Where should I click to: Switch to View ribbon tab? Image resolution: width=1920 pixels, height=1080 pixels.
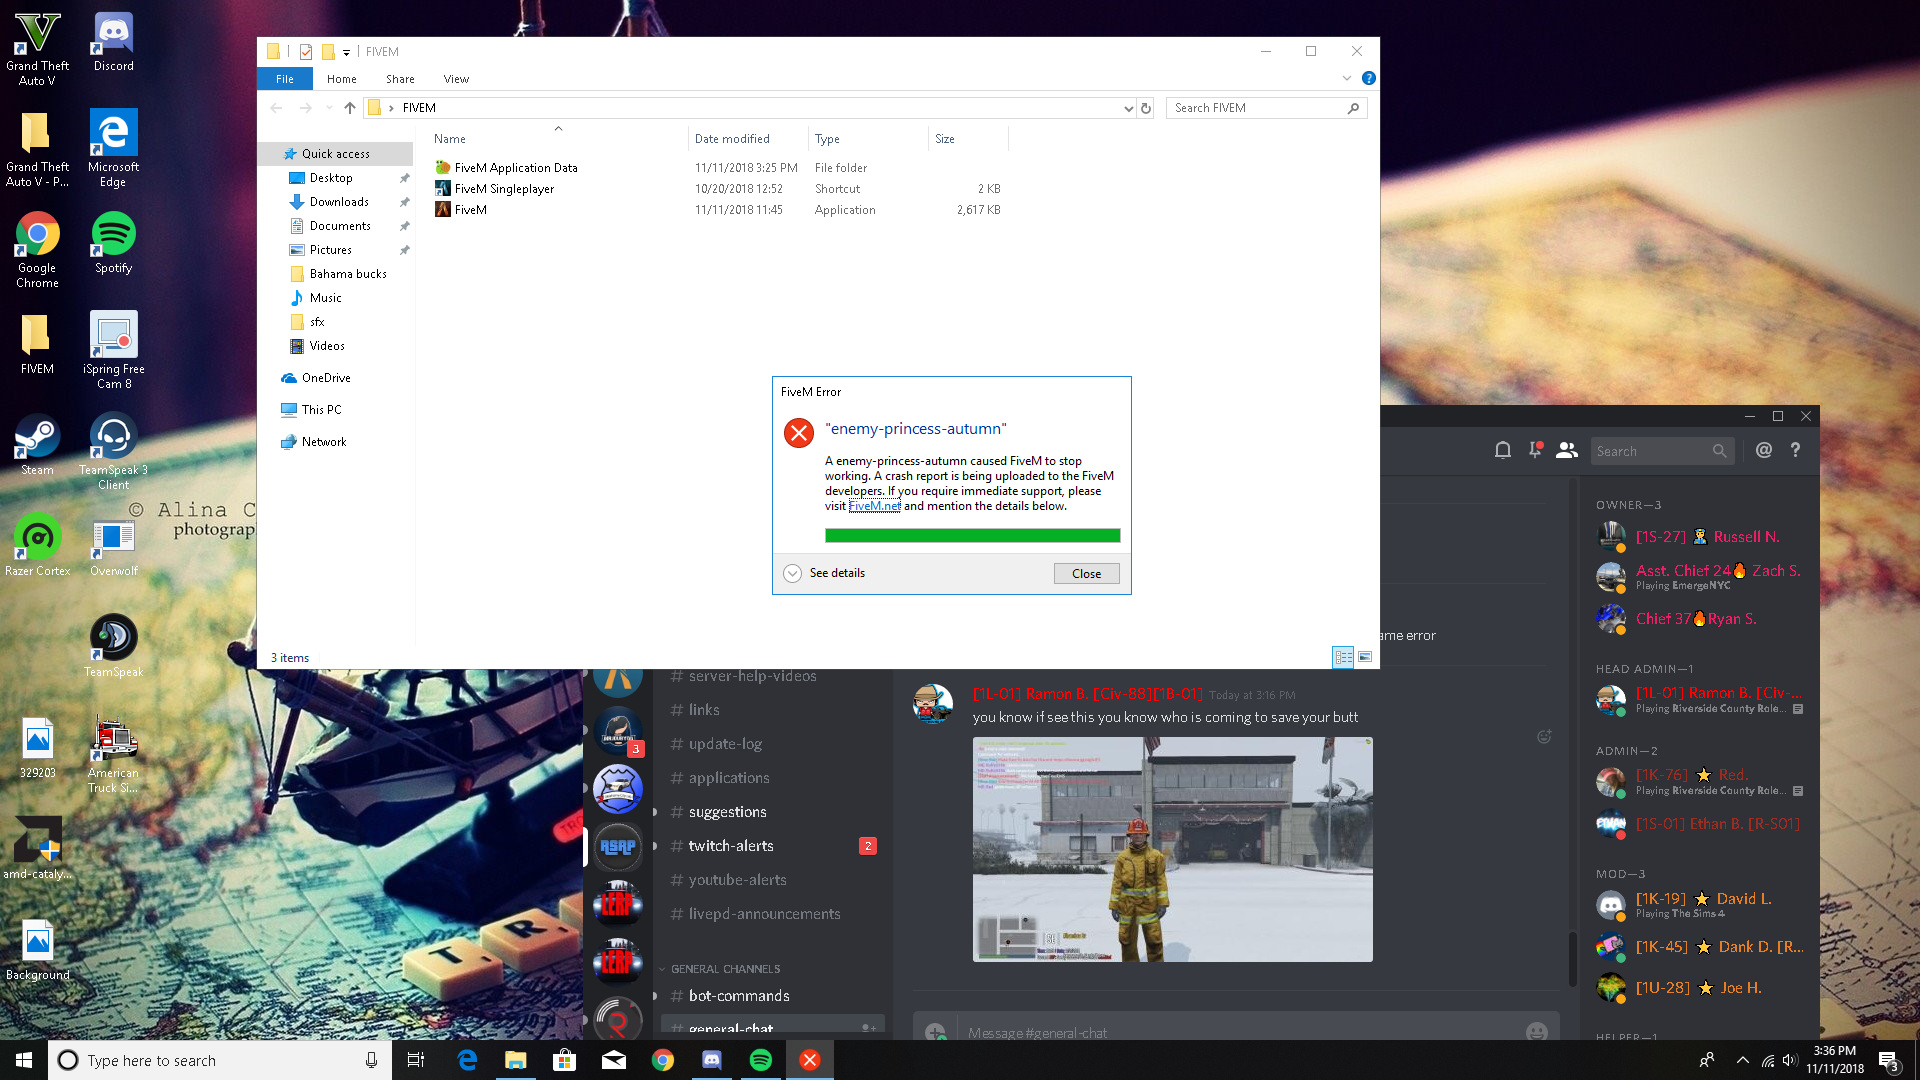tap(456, 79)
